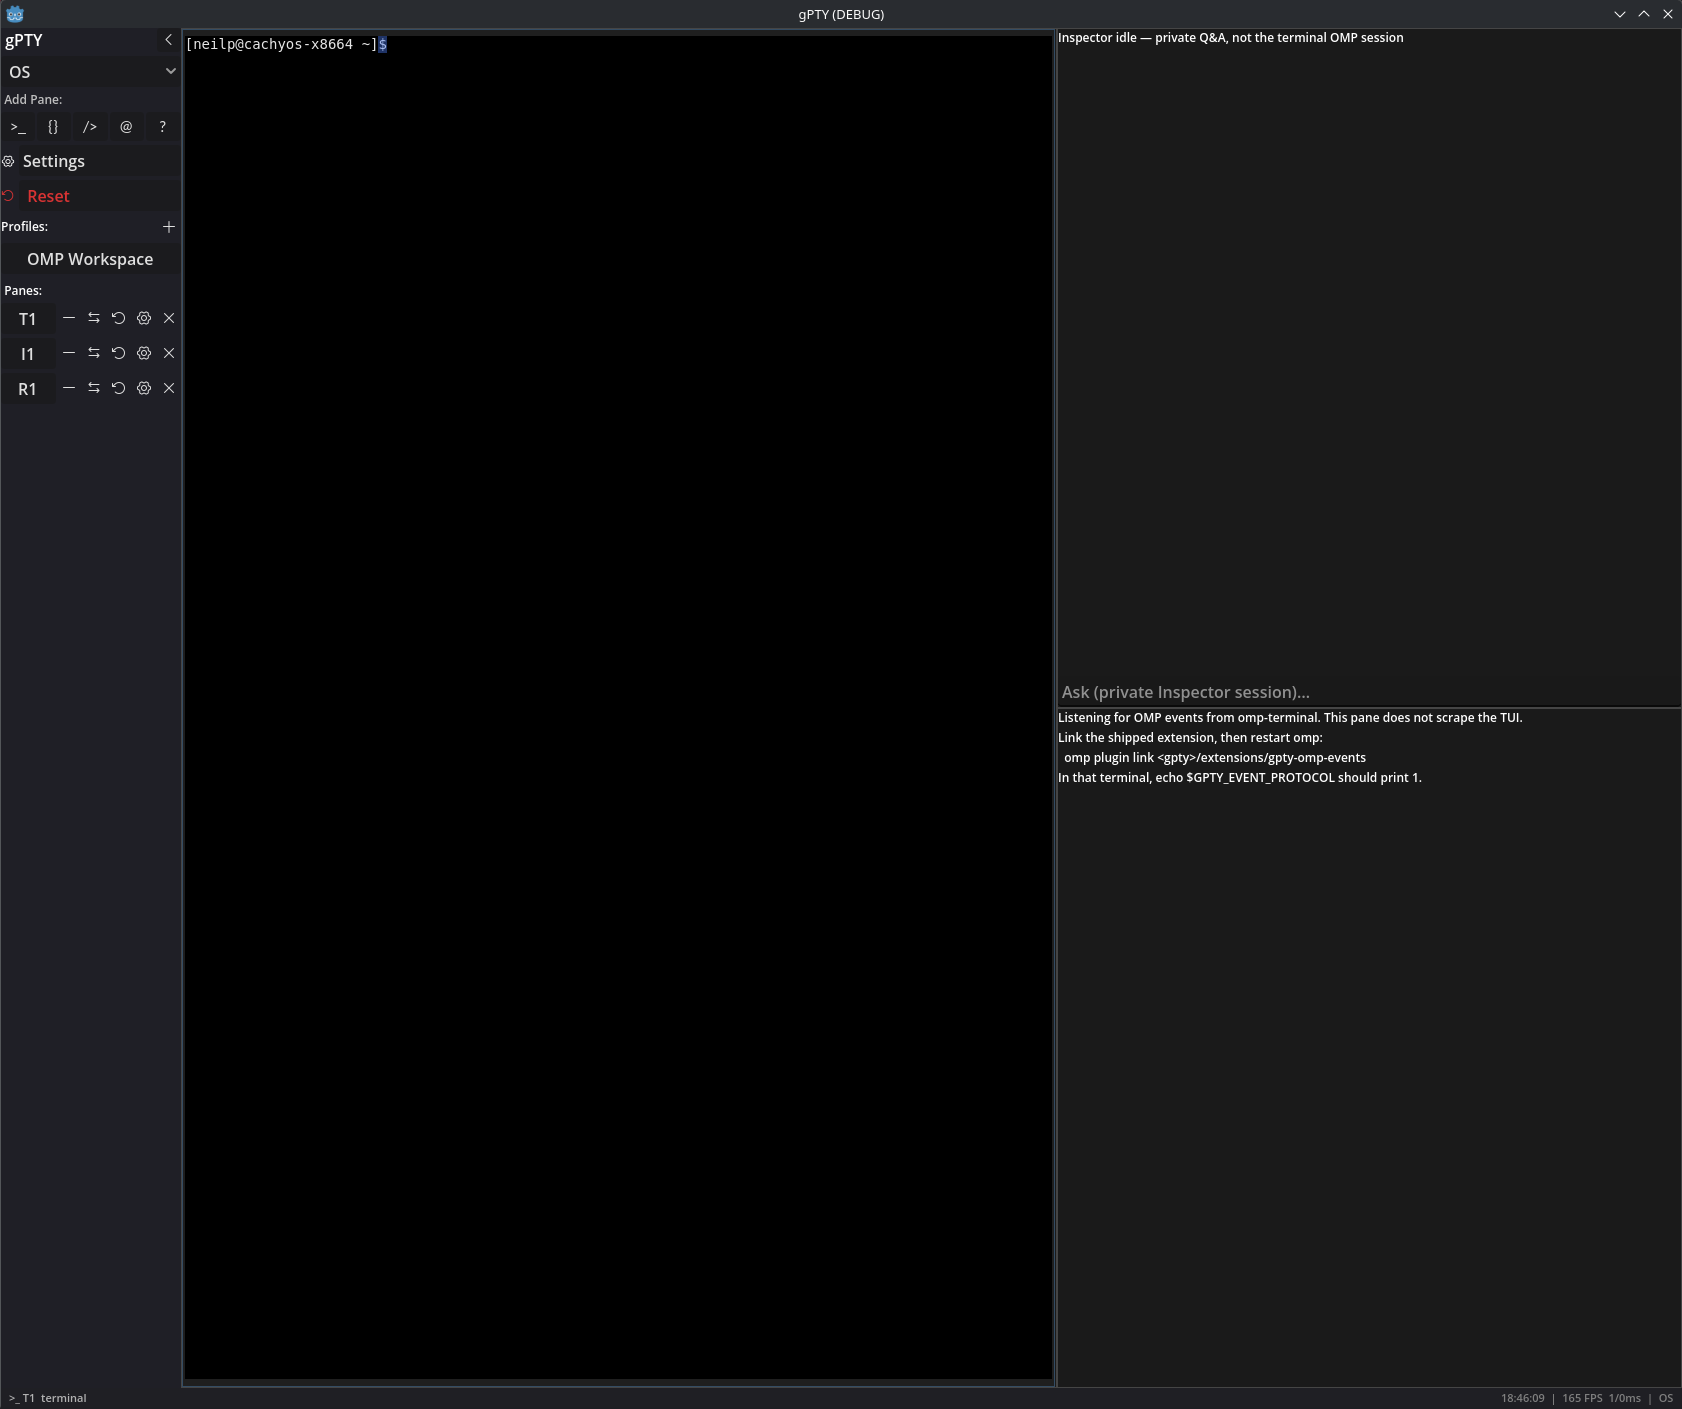Add a new profile with the plus icon

(169, 227)
